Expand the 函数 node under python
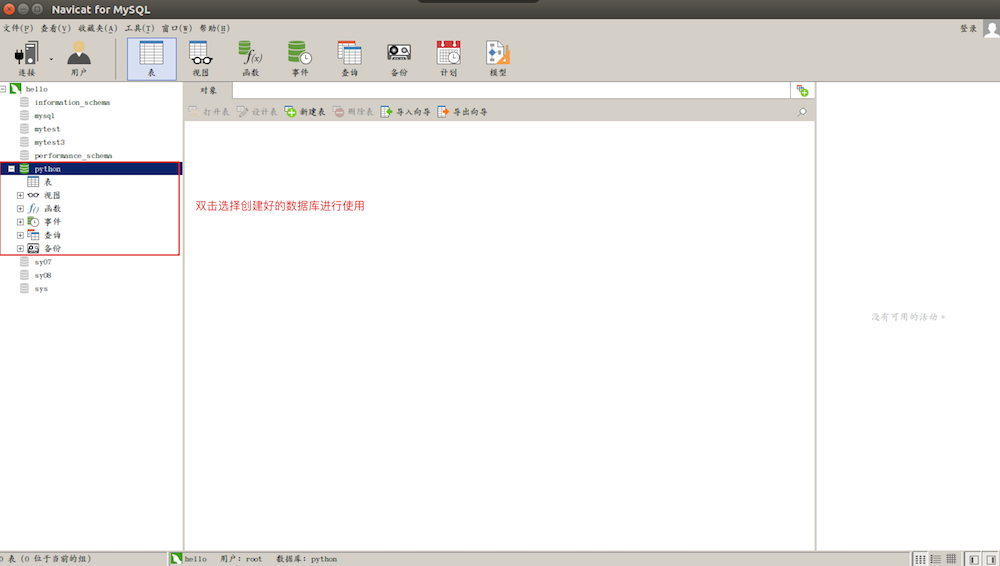The image size is (1000, 566). [20, 208]
